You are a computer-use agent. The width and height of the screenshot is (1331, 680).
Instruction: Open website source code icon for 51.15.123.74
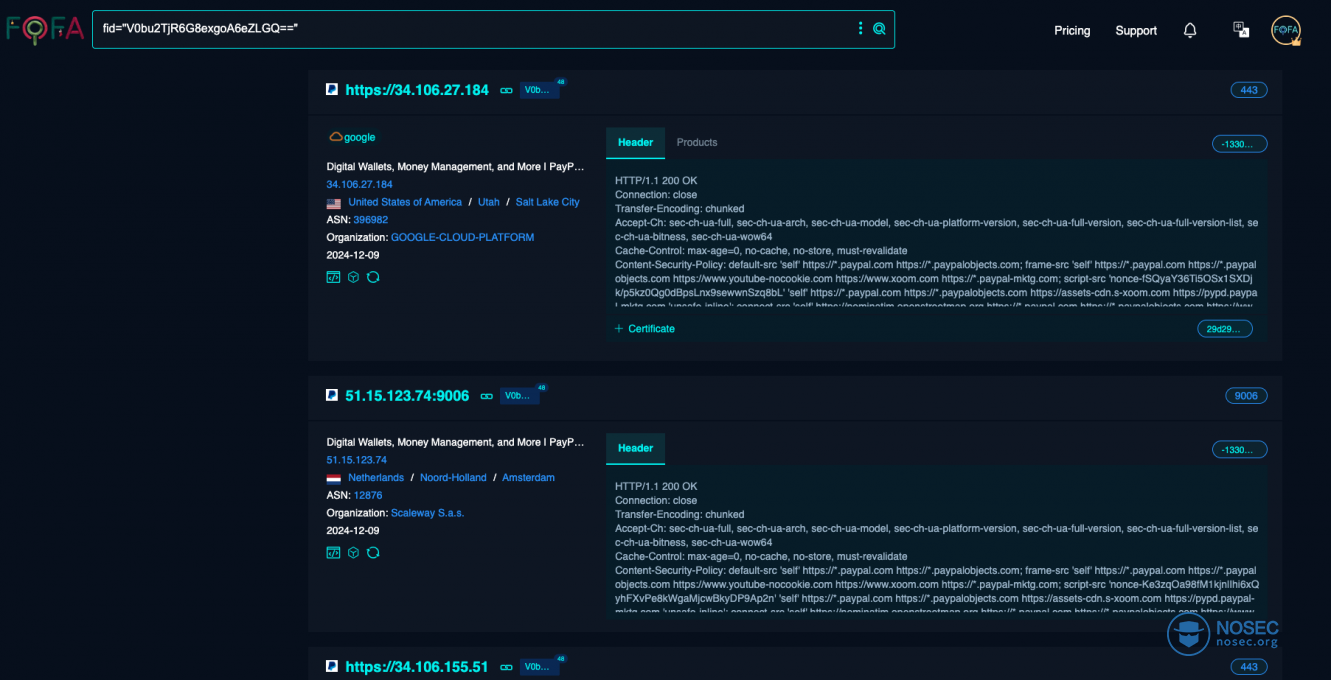[x=333, y=552]
